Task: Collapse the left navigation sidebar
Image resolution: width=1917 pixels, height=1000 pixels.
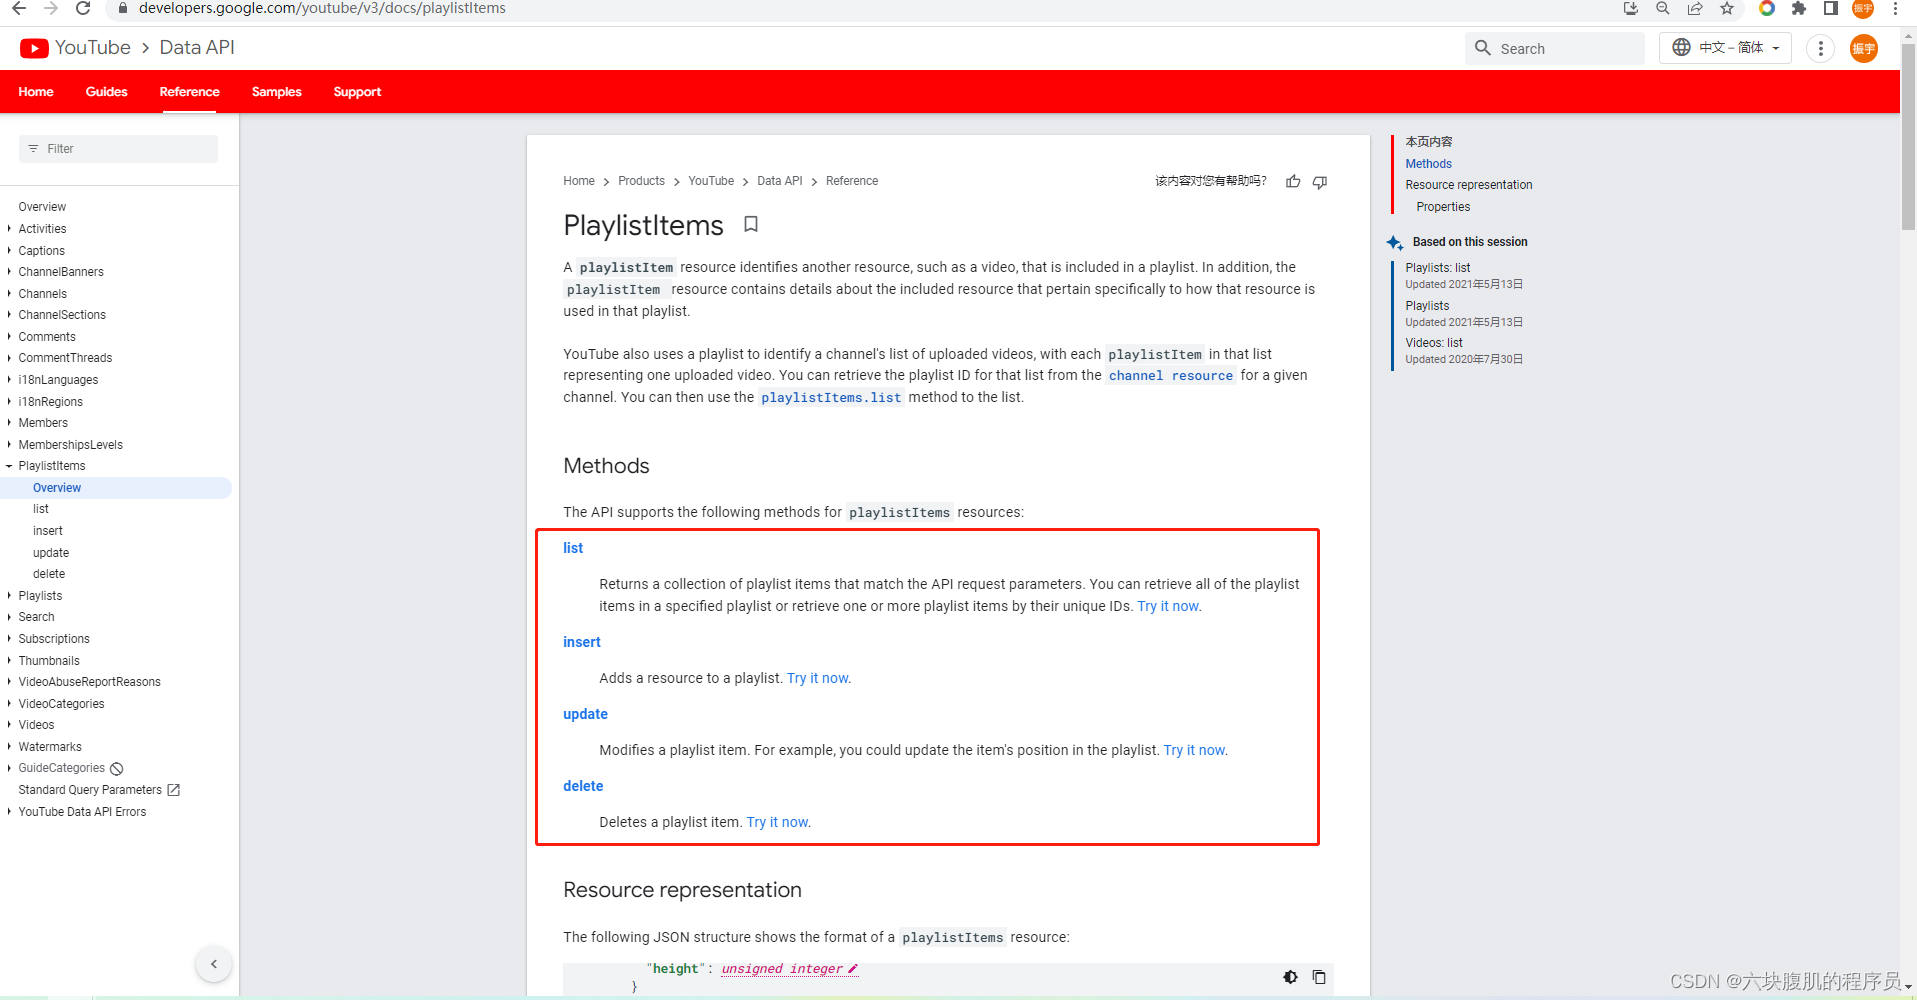Action: 214,964
